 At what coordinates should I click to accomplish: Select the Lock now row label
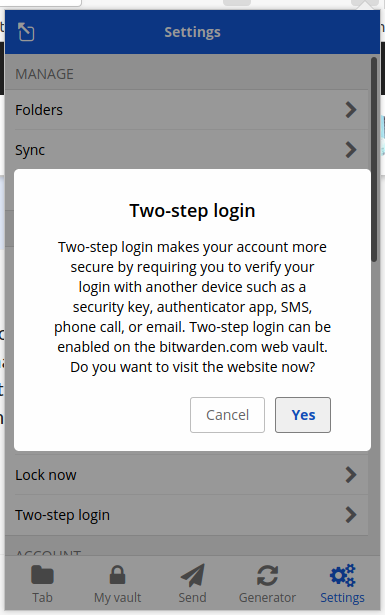(x=46, y=475)
